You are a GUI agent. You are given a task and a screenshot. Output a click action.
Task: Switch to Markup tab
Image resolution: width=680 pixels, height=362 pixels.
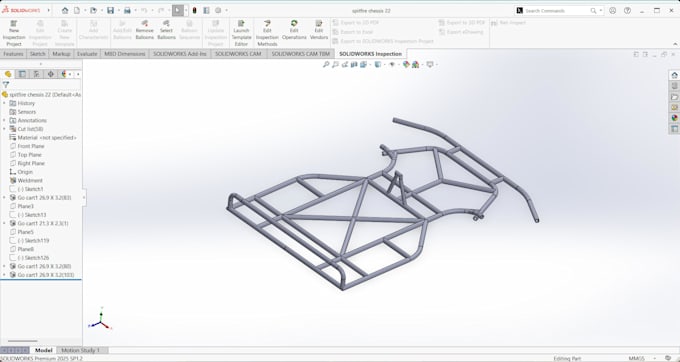pos(61,54)
